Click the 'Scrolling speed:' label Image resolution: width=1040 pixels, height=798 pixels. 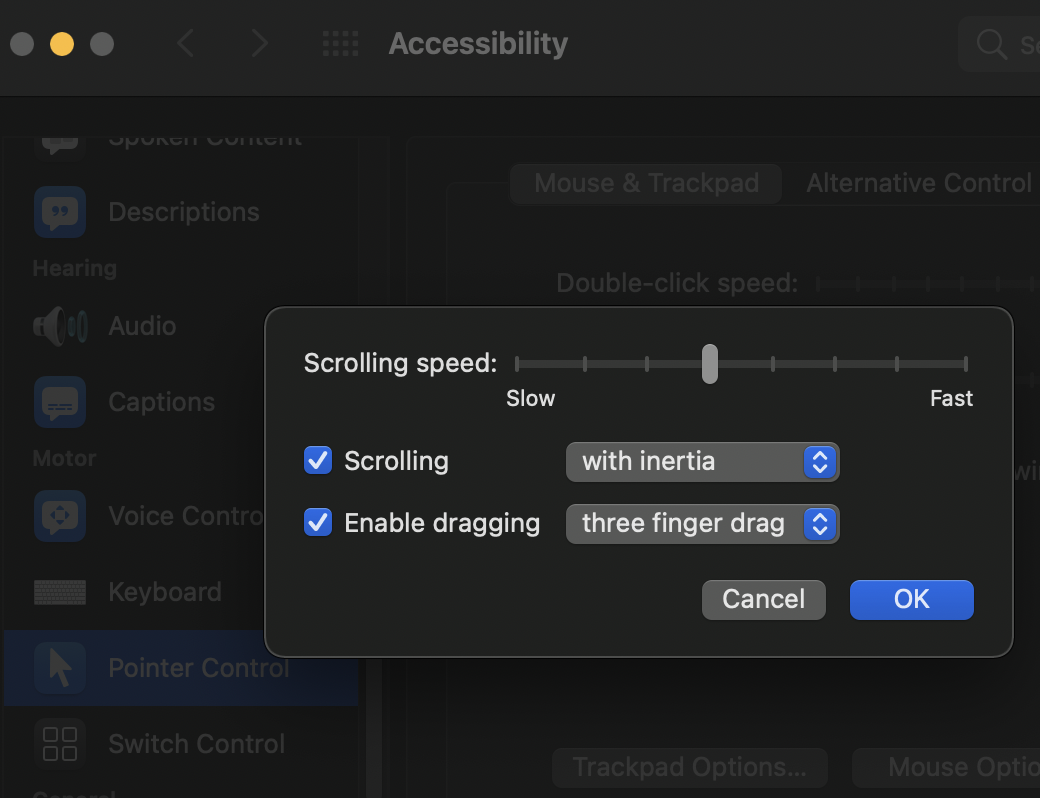click(400, 363)
